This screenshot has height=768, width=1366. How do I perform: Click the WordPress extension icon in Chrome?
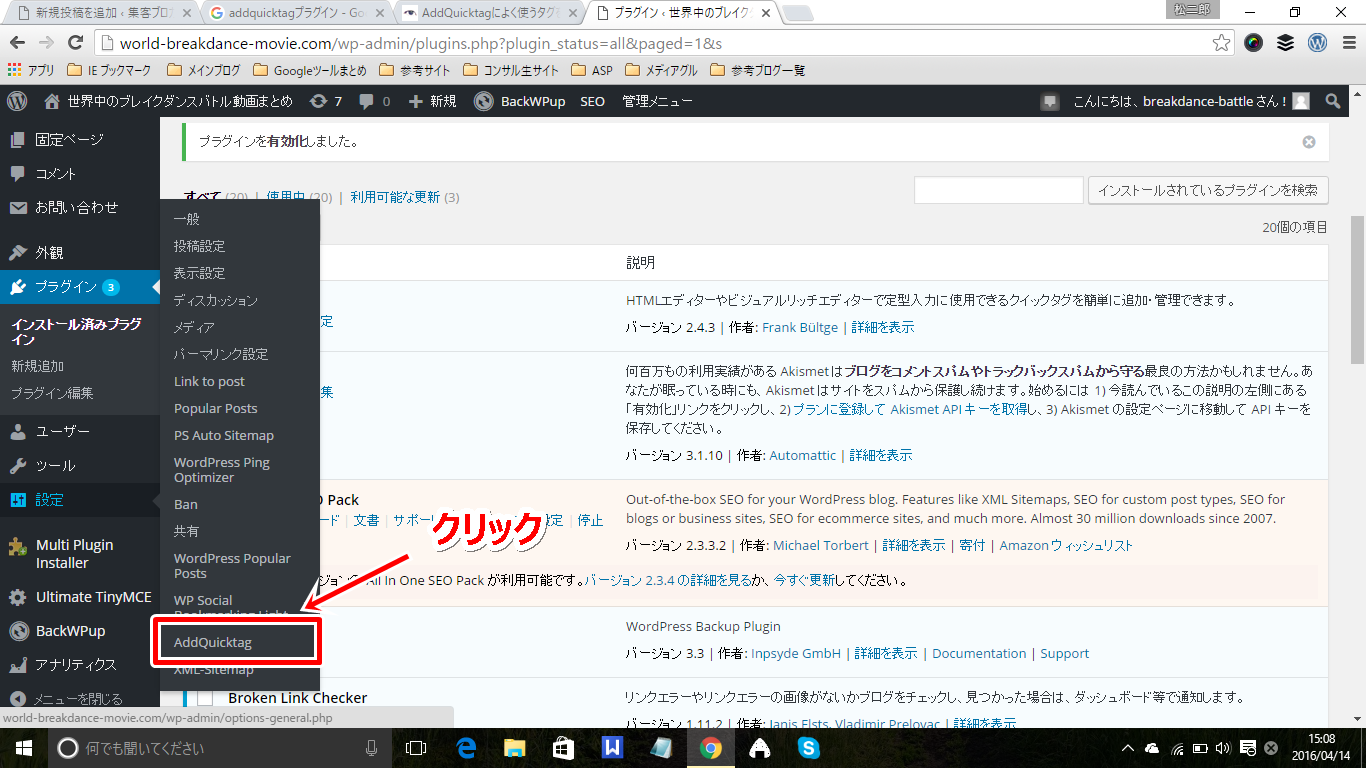pyautogui.click(x=1318, y=43)
